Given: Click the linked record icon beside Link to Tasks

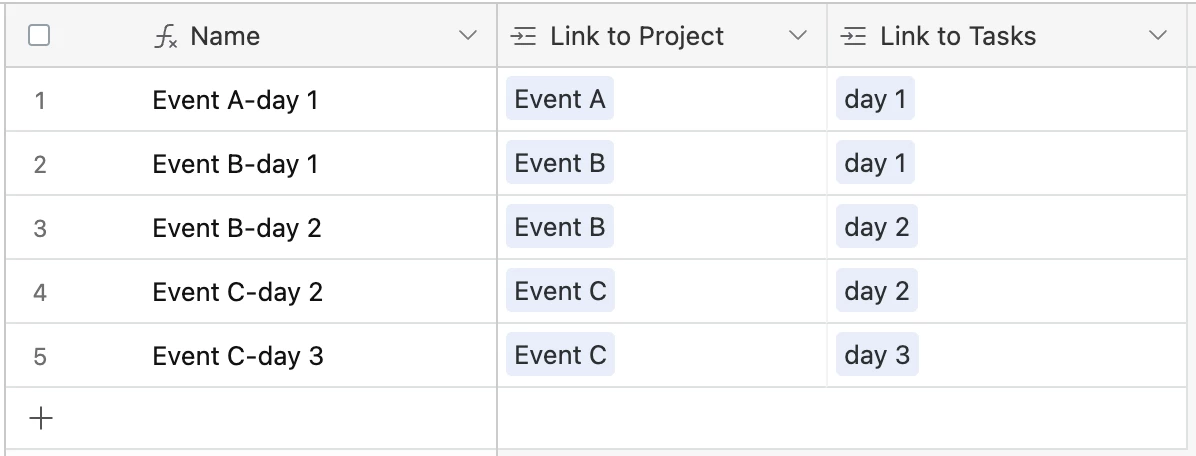Looking at the screenshot, I should pyautogui.click(x=853, y=36).
